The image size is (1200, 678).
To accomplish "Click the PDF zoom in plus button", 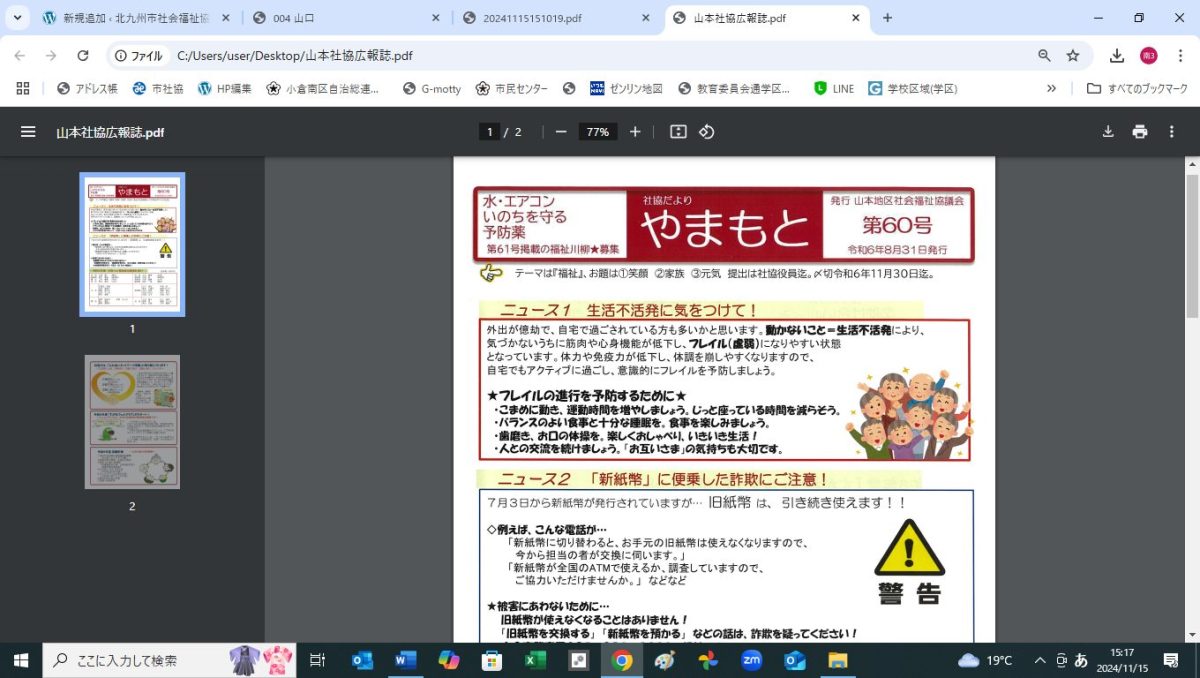I will pyautogui.click(x=635, y=132).
